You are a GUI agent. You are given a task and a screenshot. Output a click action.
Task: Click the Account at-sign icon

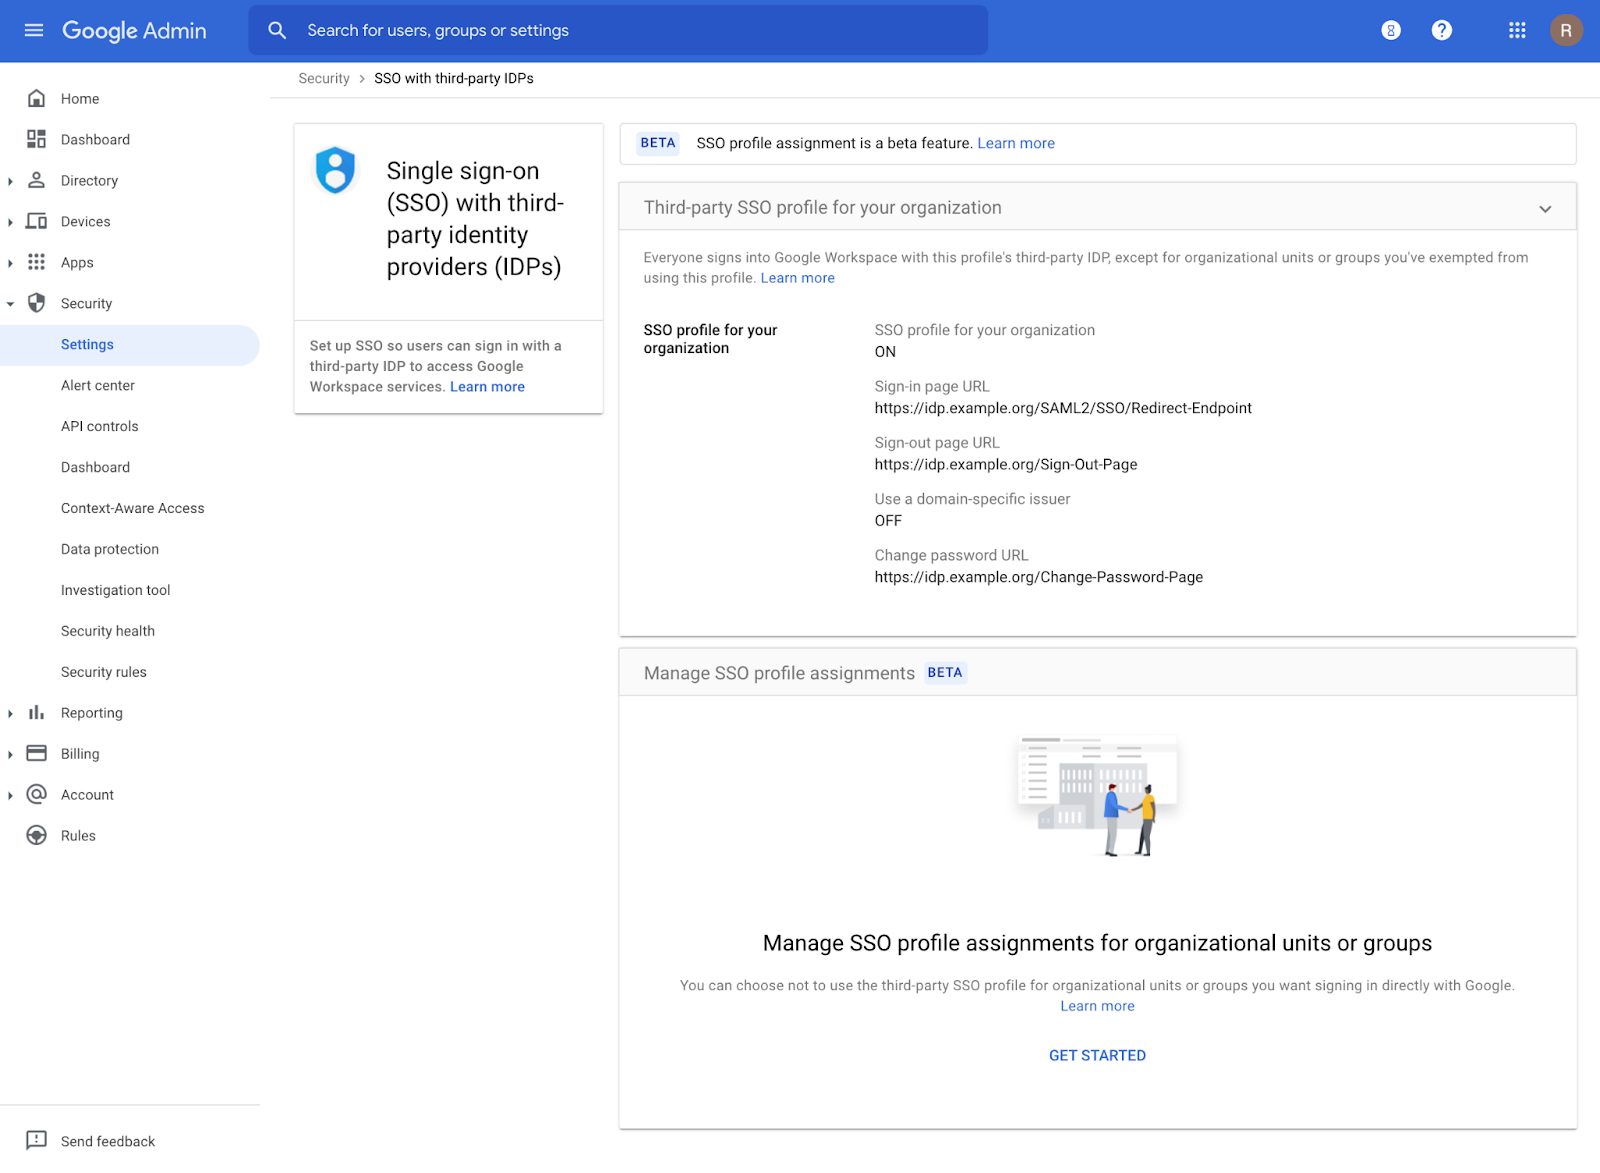[x=36, y=794]
